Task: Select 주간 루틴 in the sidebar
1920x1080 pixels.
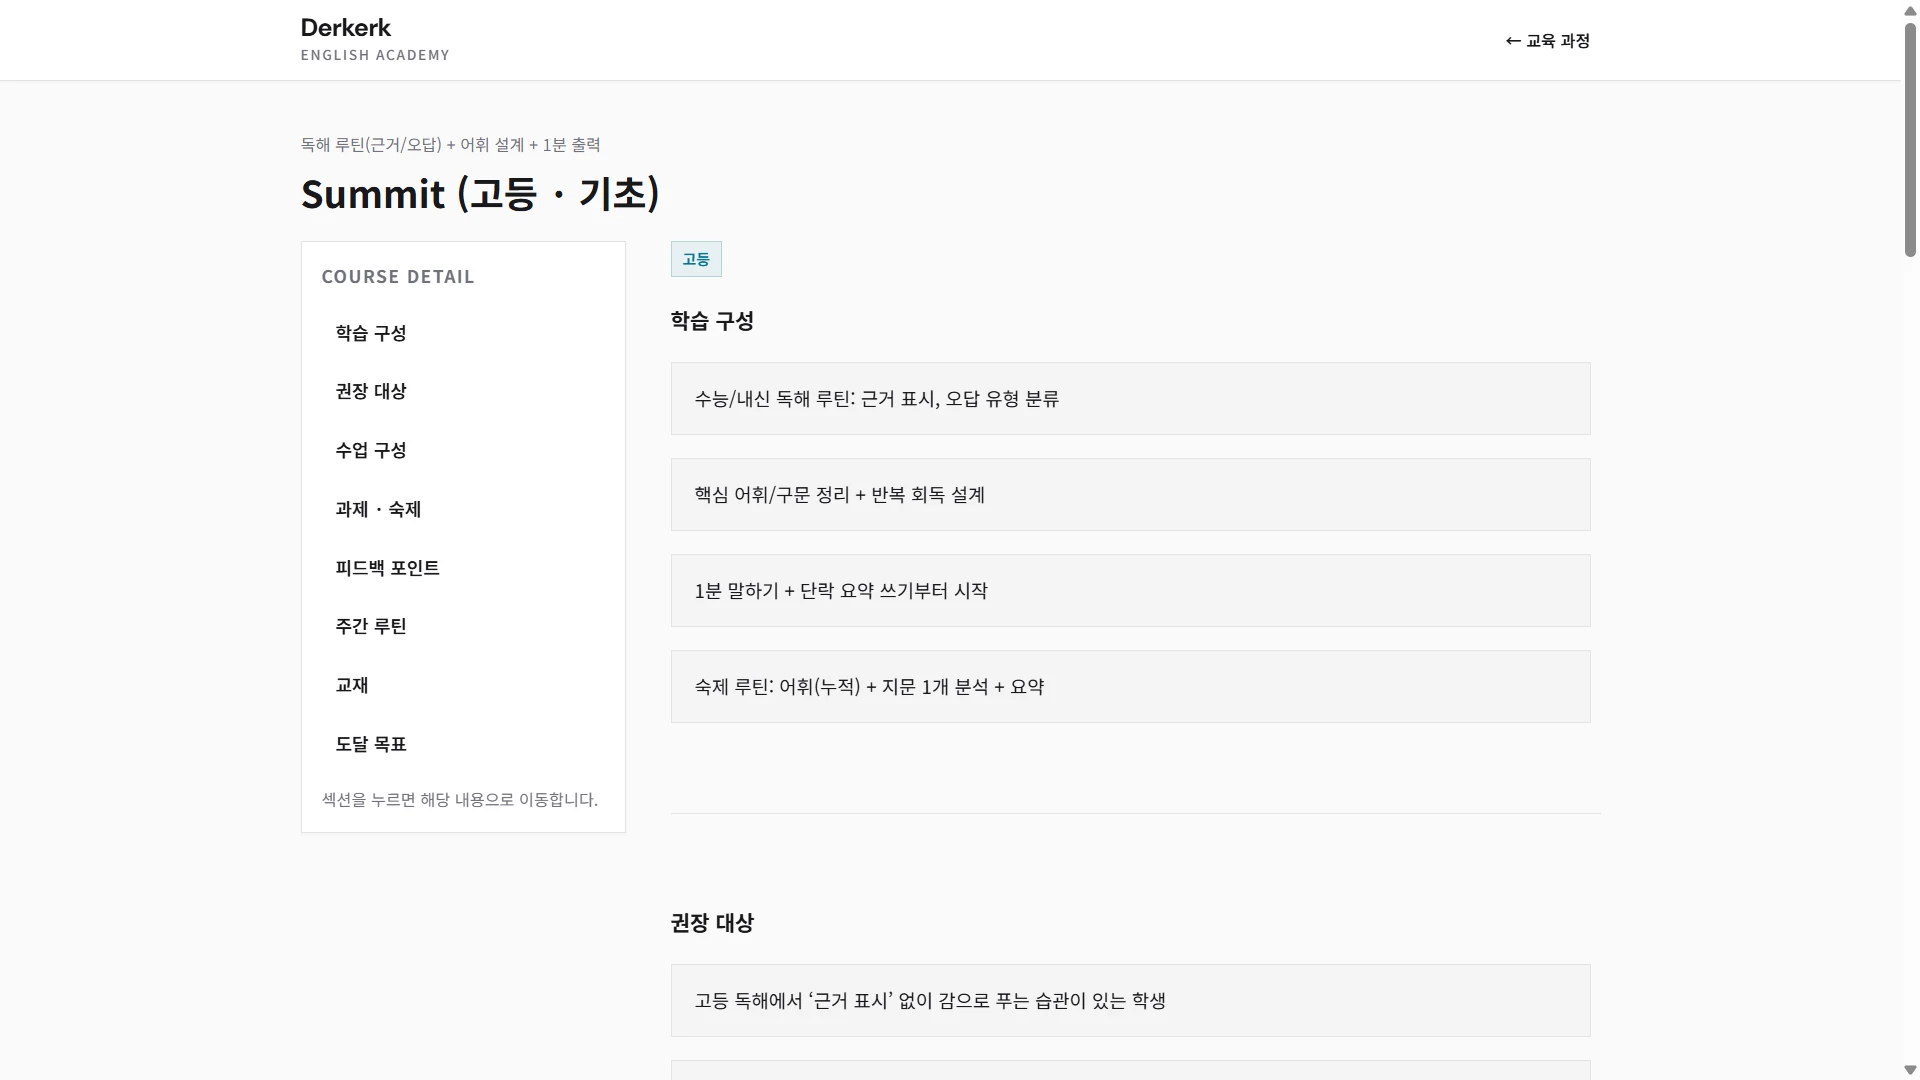Action: click(x=371, y=626)
